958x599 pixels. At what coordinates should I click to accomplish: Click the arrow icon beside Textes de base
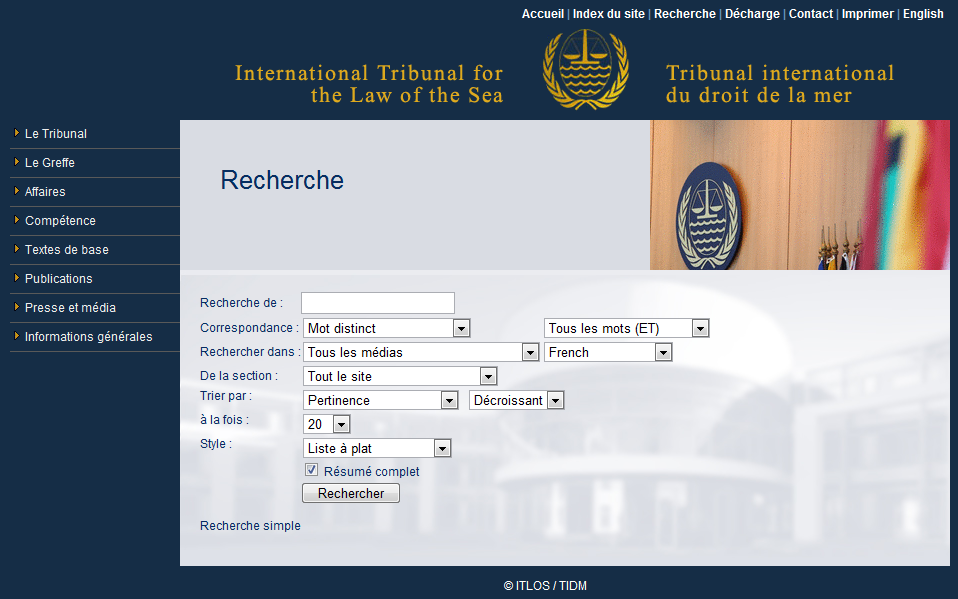coord(17,249)
